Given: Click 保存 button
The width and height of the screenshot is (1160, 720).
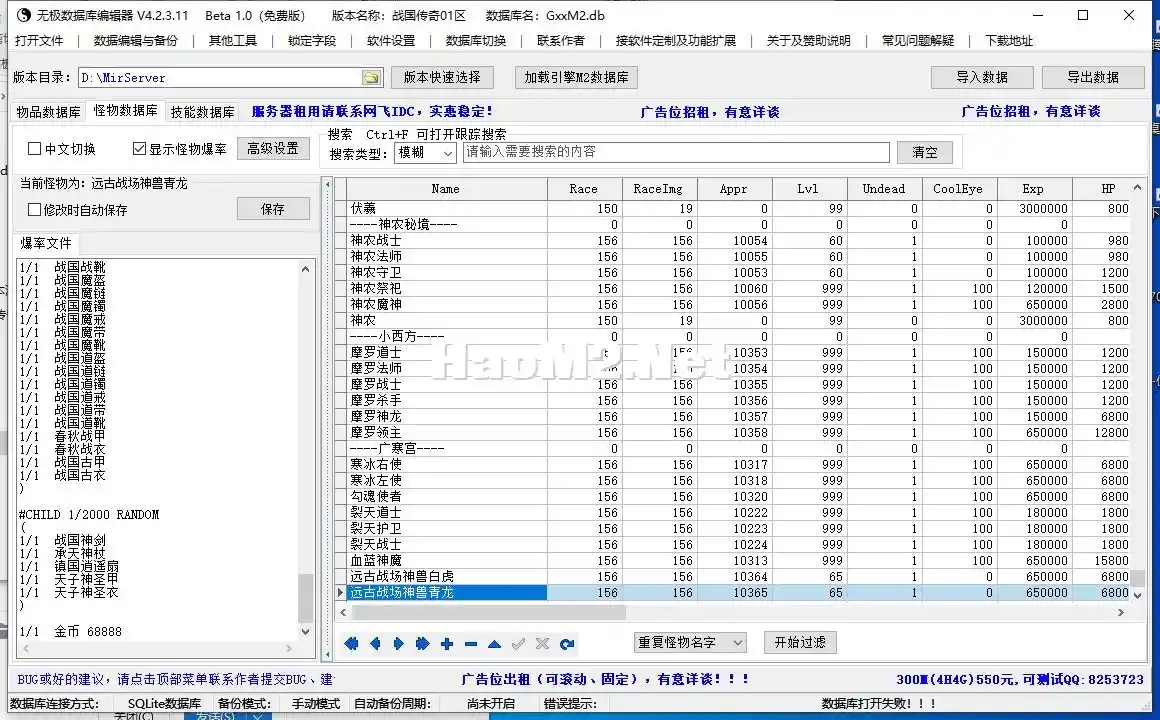Looking at the screenshot, I should (273, 209).
